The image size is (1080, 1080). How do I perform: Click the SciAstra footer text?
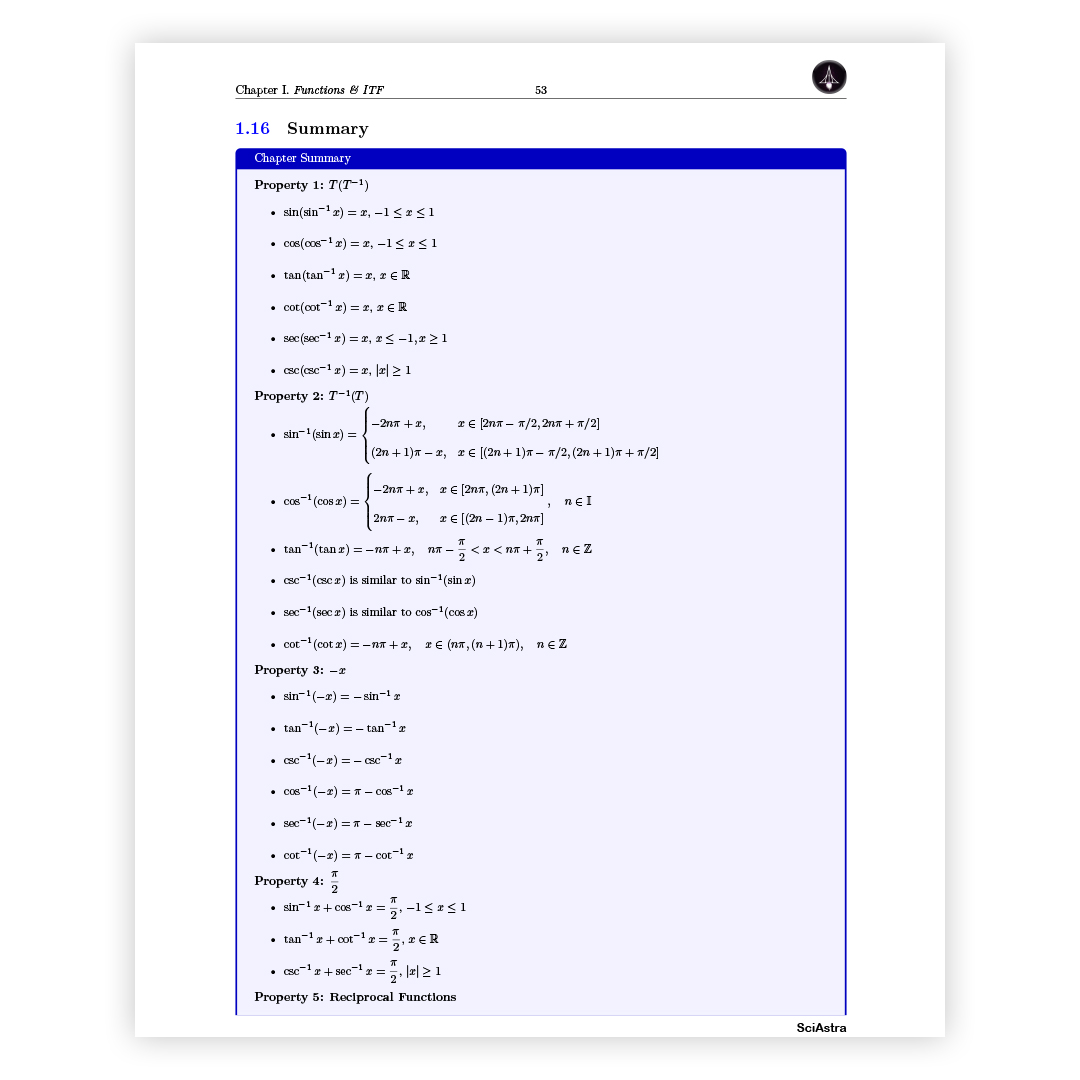click(x=821, y=1027)
